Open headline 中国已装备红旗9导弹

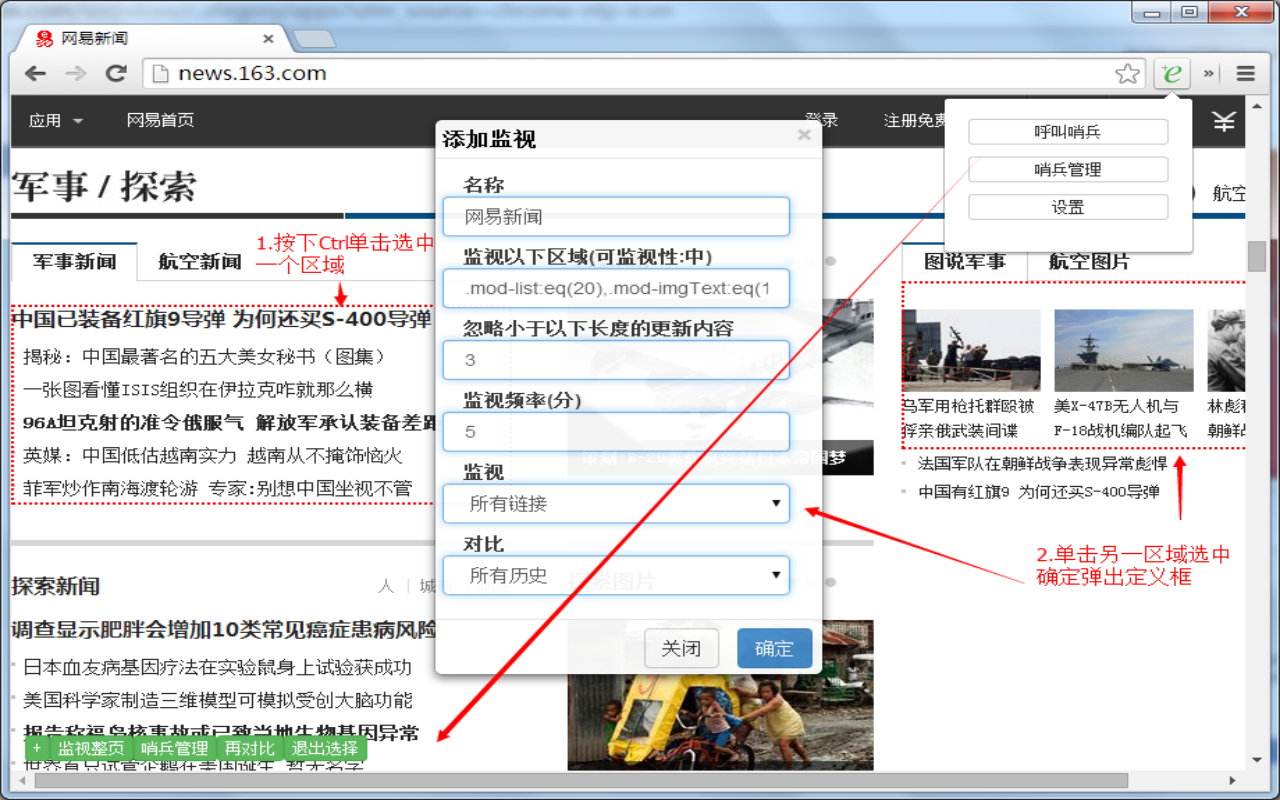click(221, 320)
